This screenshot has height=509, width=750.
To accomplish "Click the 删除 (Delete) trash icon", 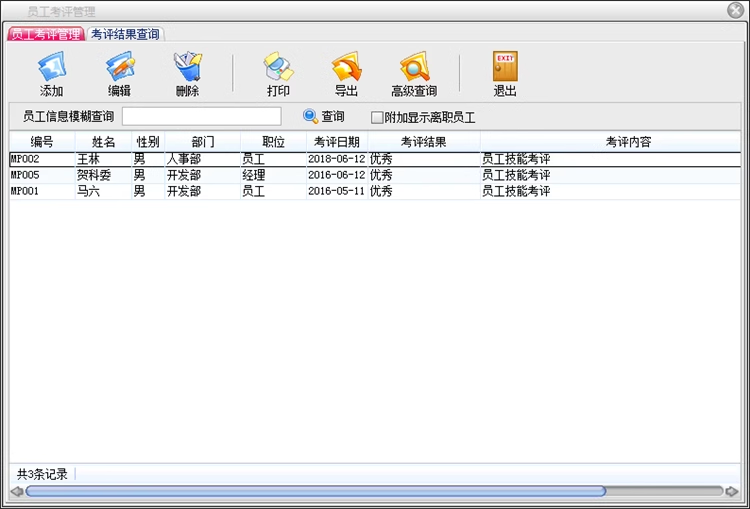I will tap(188, 66).
